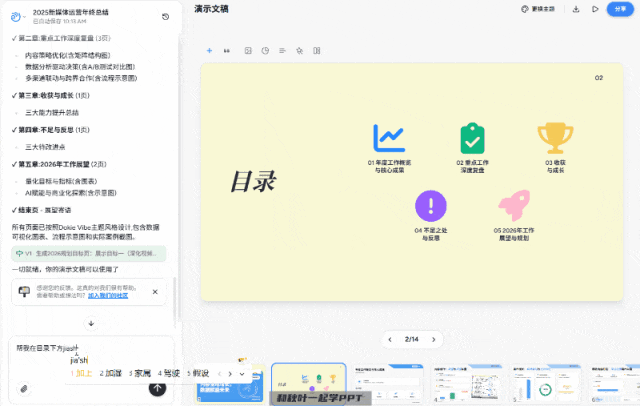Viewport: 640px width, 406px height.
Task: Choose IME candidate 3 家属
Action: click(x=140, y=373)
